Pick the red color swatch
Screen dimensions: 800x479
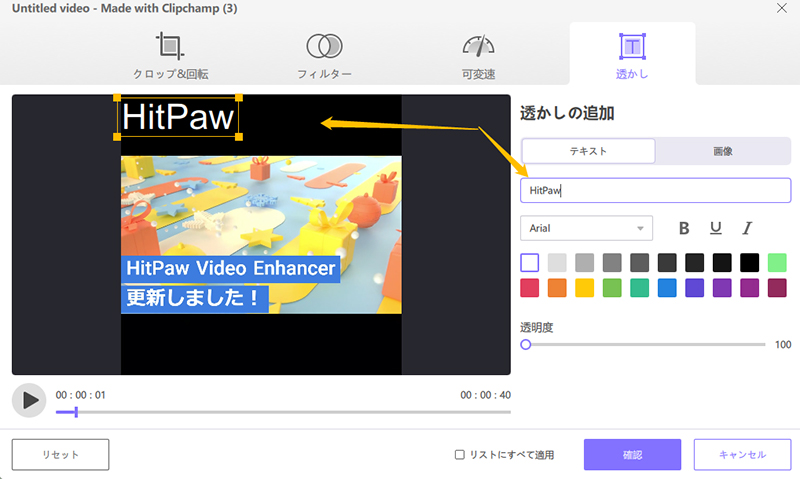530,288
